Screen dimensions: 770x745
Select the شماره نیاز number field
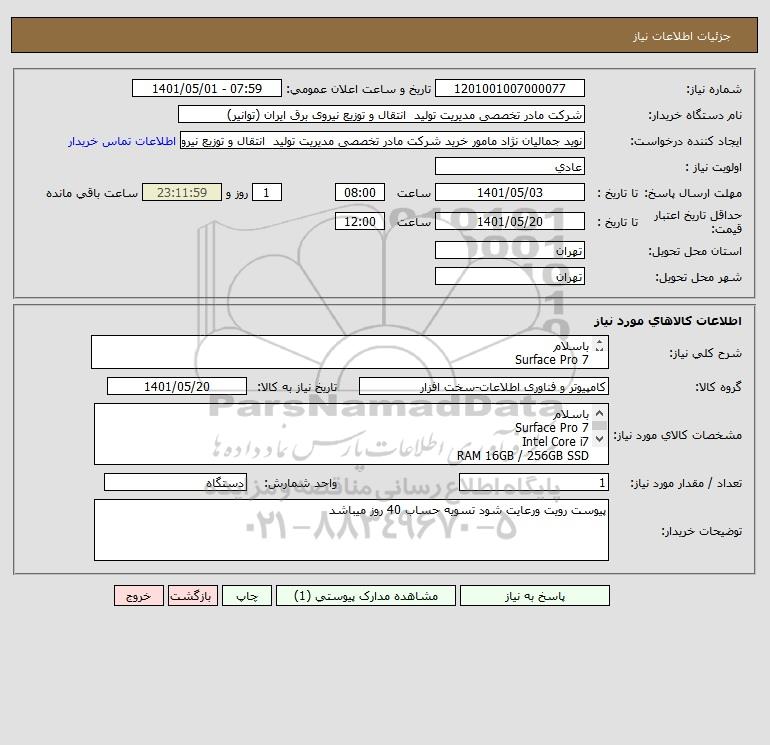click(x=510, y=88)
